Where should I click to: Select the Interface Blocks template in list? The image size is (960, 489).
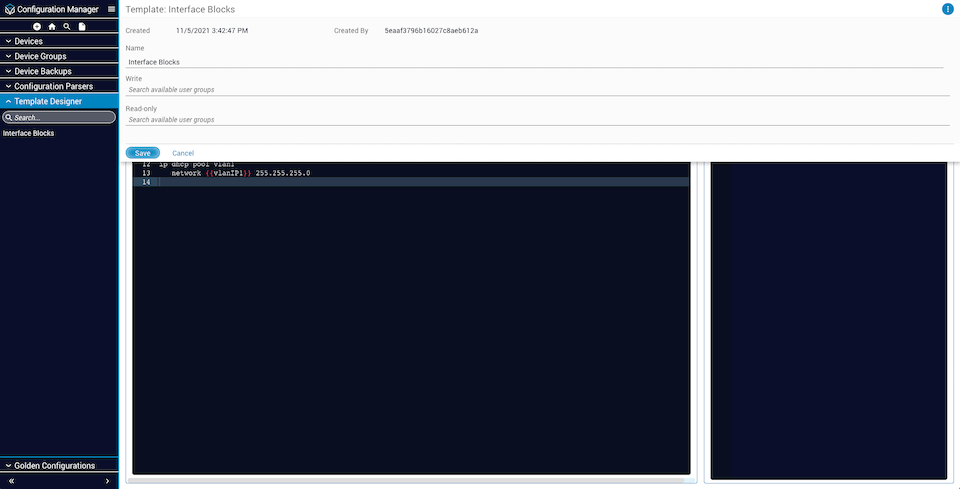[29, 133]
